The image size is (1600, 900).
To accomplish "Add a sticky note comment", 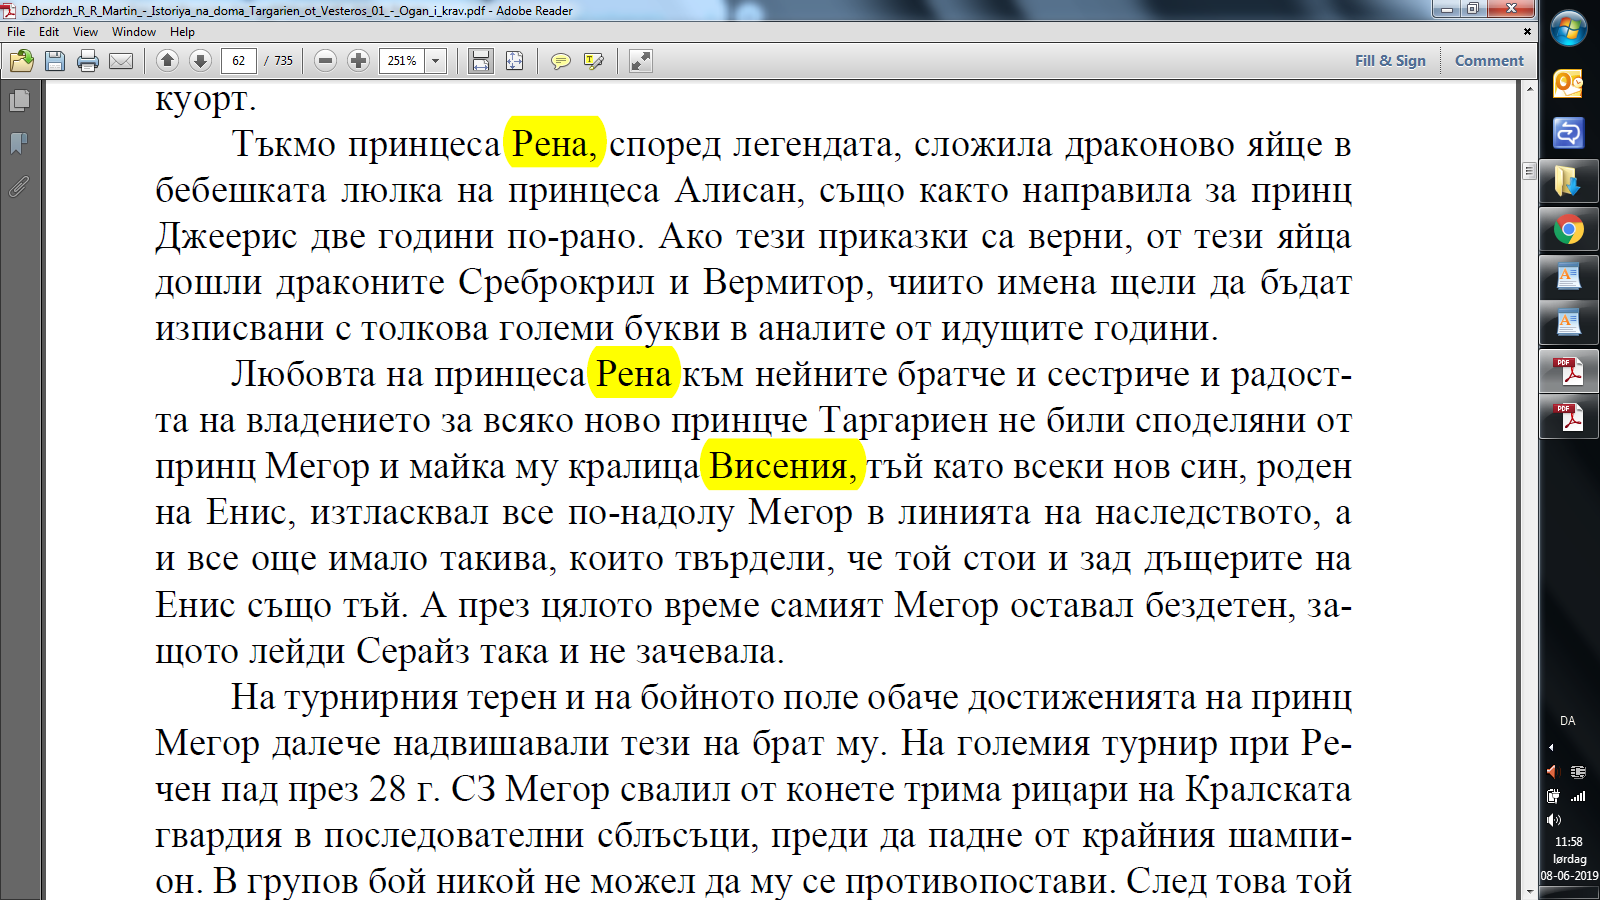I will [x=561, y=61].
